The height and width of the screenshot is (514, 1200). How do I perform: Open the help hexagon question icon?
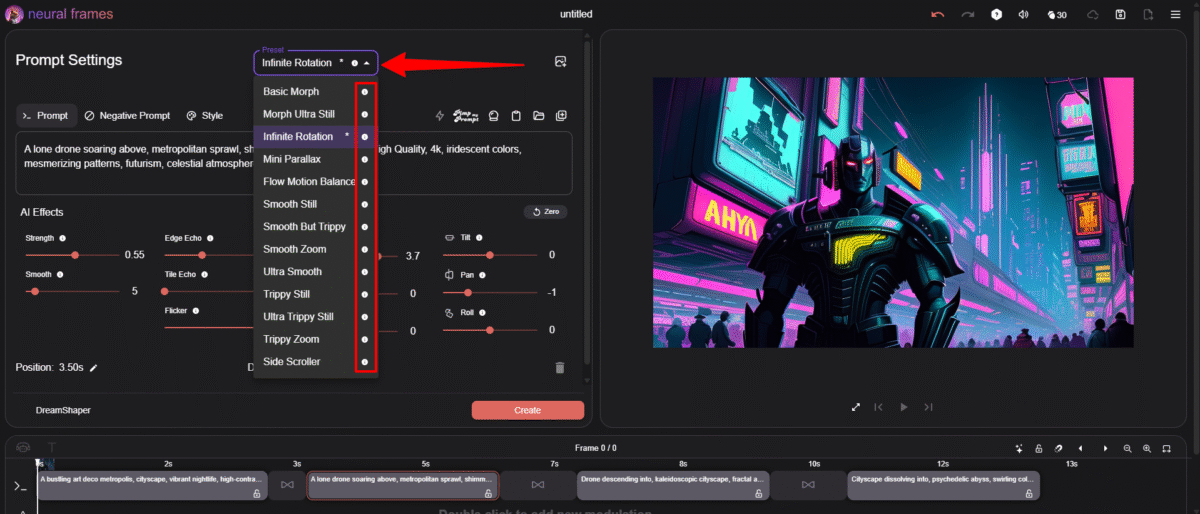pos(996,15)
